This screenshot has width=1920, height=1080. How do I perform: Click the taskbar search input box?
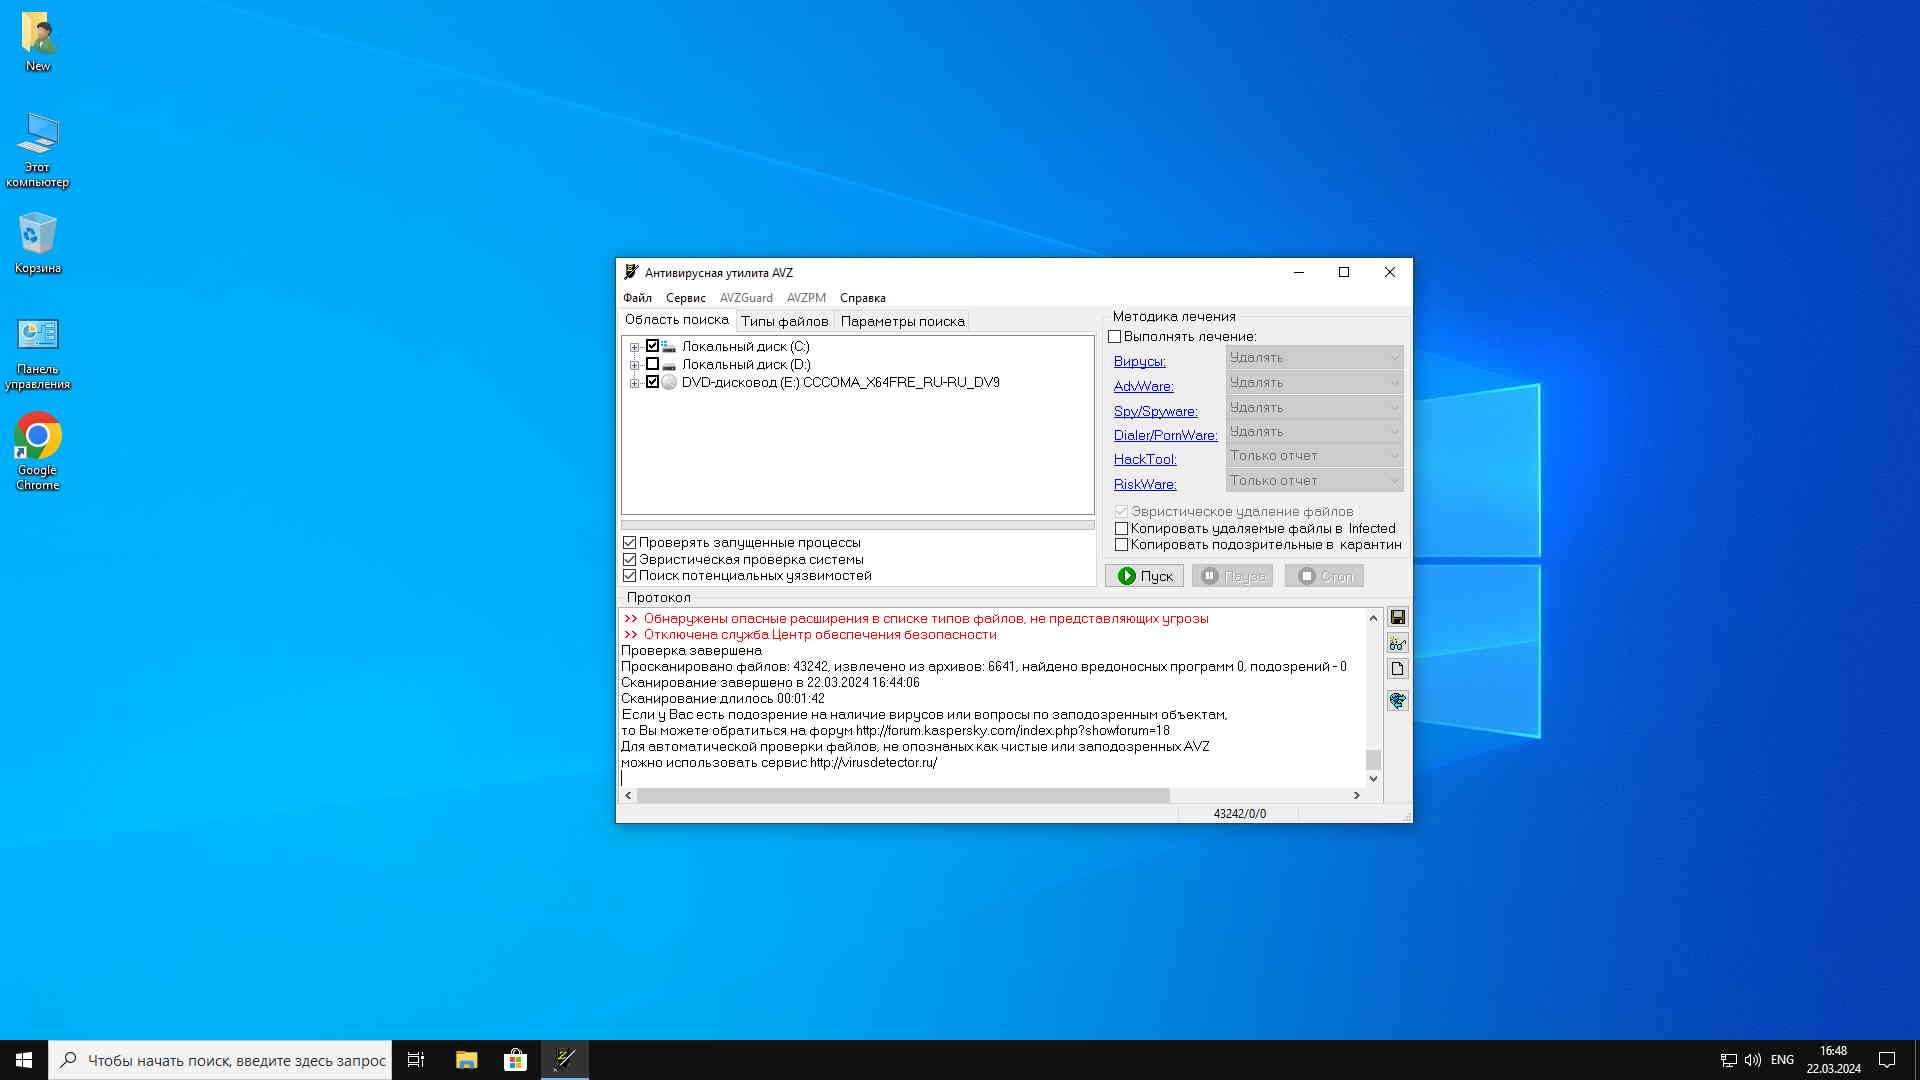coord(235,1060)
